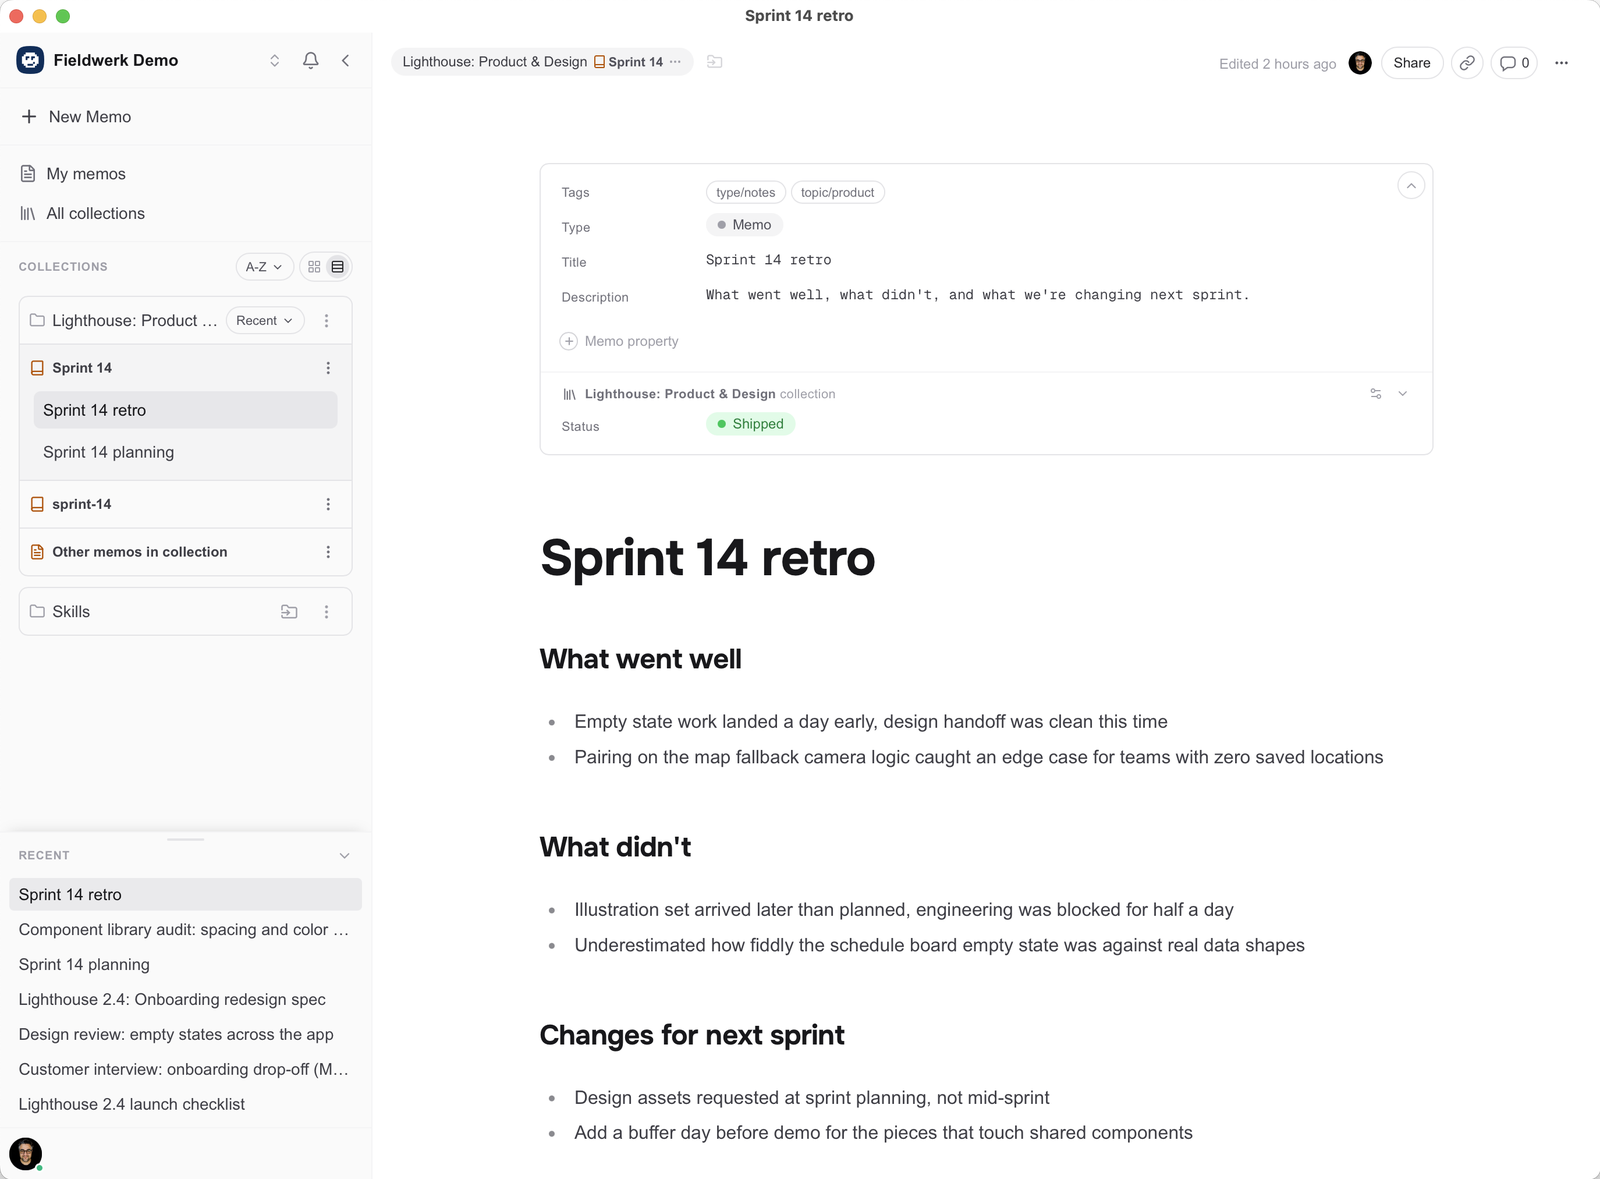
Task: Click the Share button
Action: click(x=1412, y=63)
